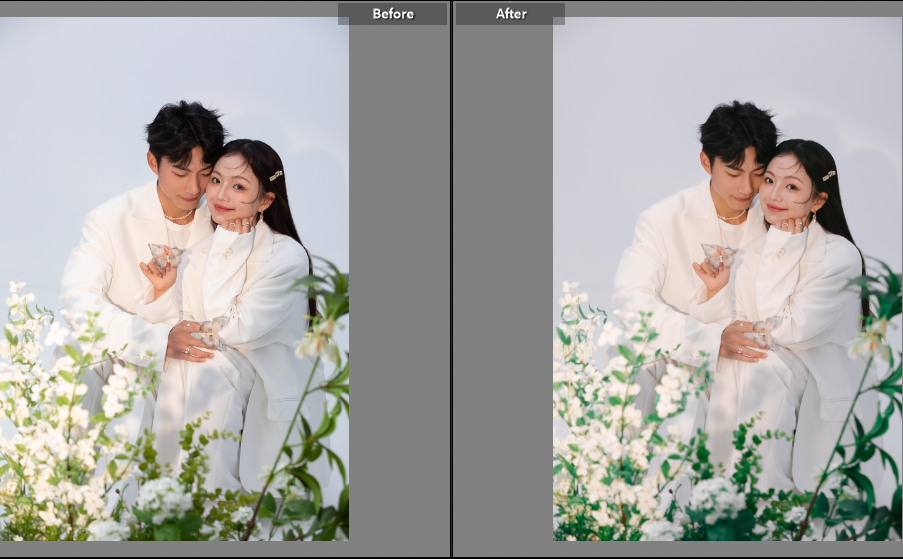Click the vertical divider between Before and After panes
The width and height of the screenshot is (903, 559).
click(x=452, y=280)
